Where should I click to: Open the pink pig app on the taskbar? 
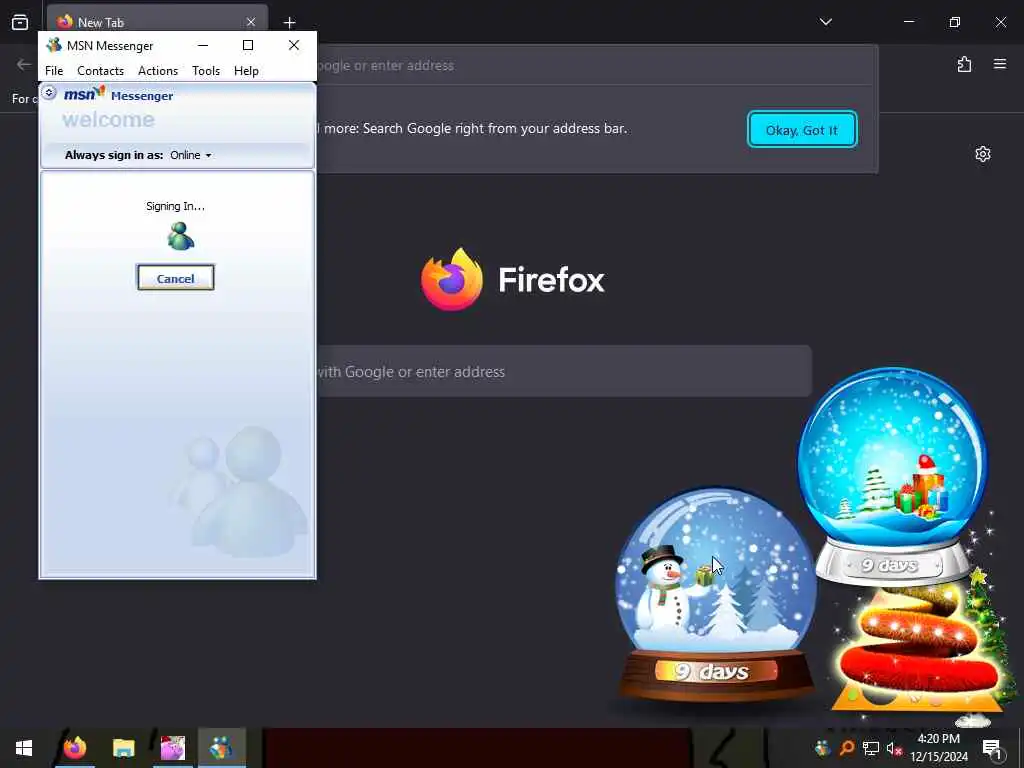172,748
